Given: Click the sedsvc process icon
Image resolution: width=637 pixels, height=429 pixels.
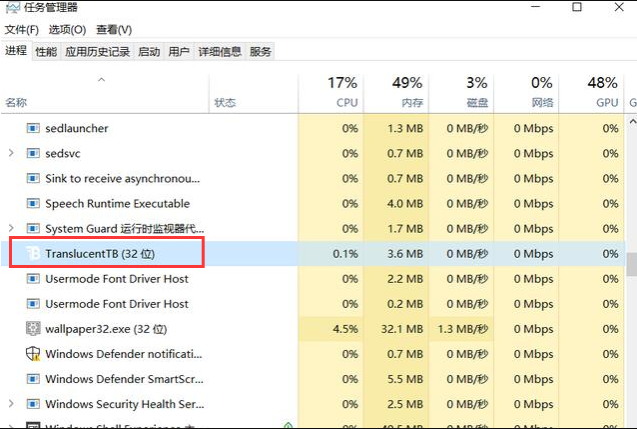Looking at the screenshot, I should click(x=33, y=154).
